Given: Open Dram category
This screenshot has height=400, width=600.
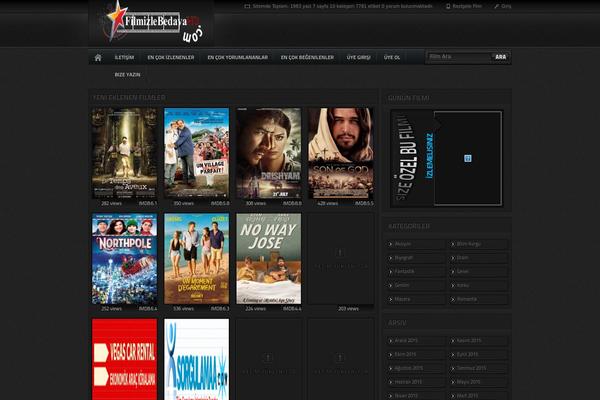Looking at the screenshot, I should (x=463, y=258).
